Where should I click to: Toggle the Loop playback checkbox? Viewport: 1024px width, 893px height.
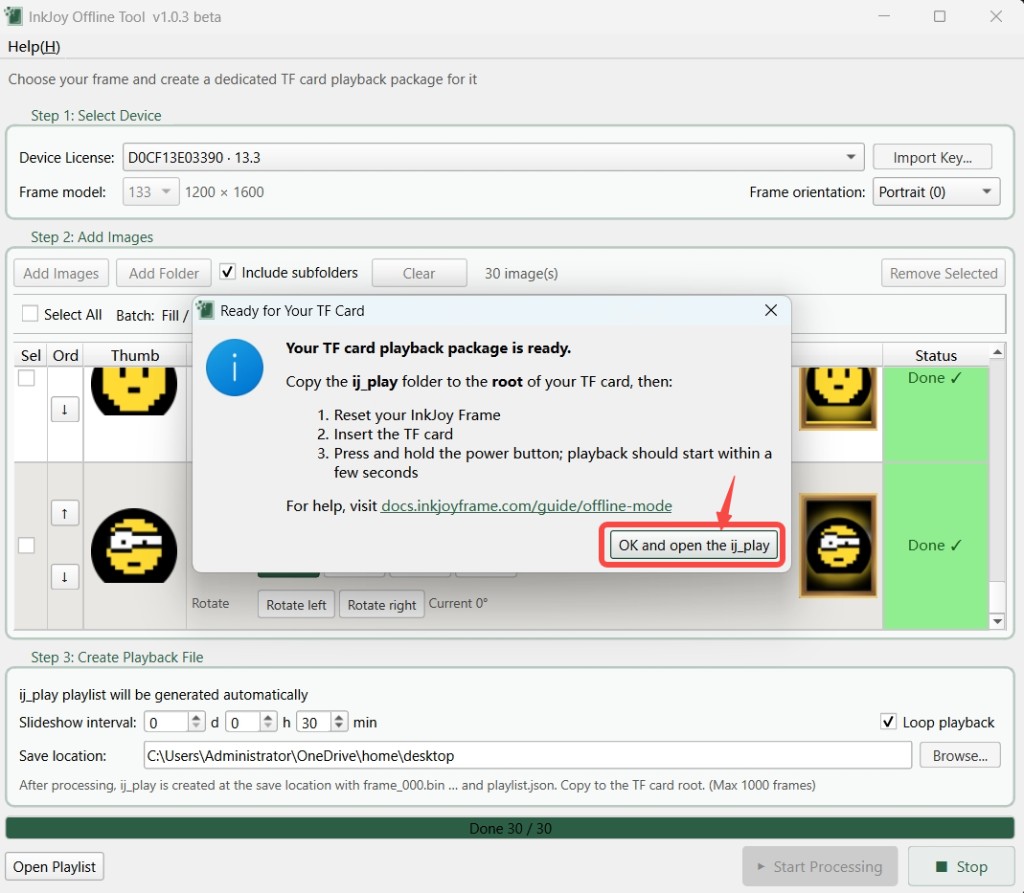[x=888, y=721]
